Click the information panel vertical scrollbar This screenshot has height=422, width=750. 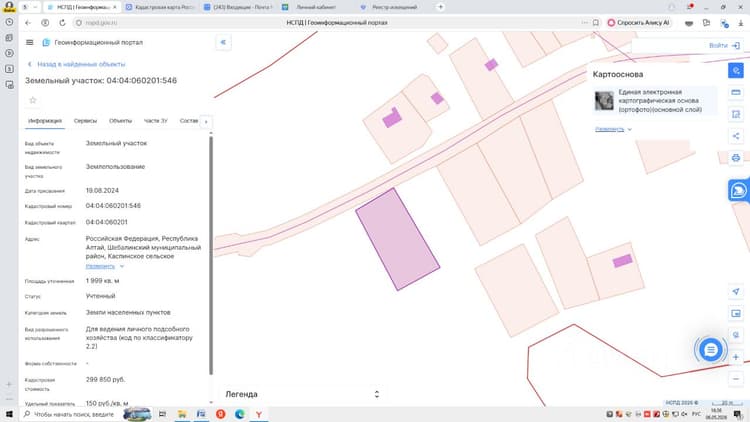[211, 255]
